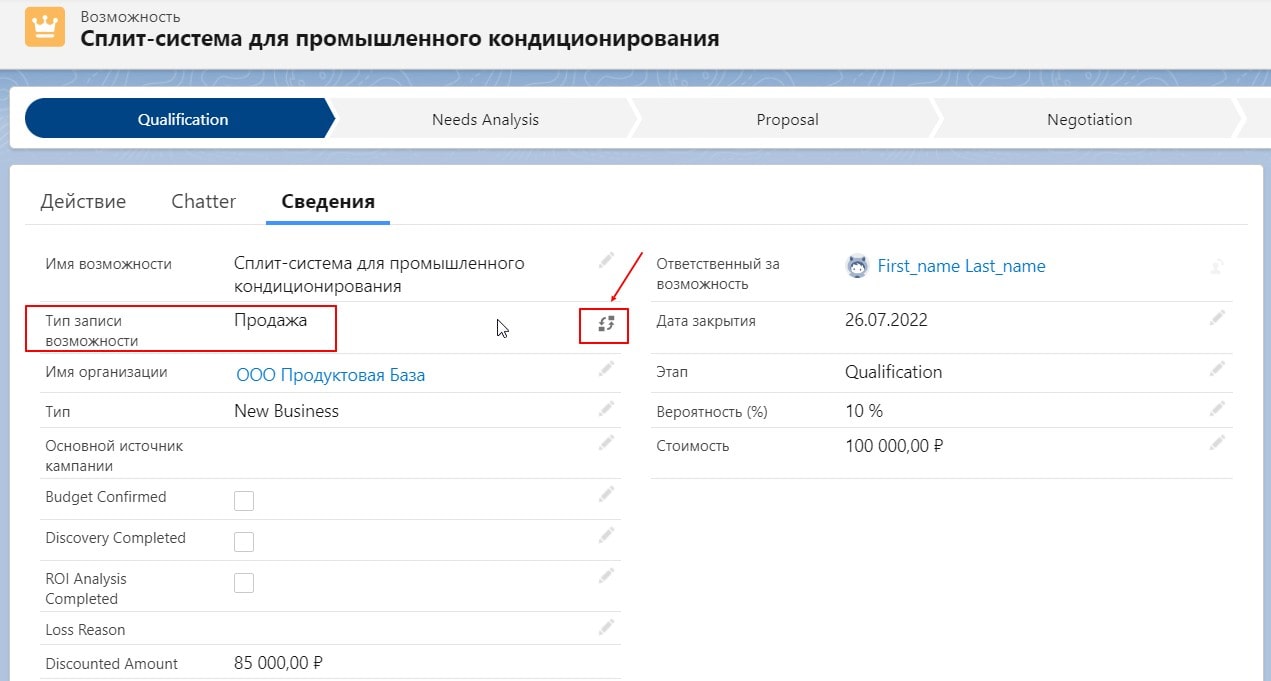Click pencil icon next to Budget Confirmed
Viewport: 1271px width, 681px height.
[606, 494]
